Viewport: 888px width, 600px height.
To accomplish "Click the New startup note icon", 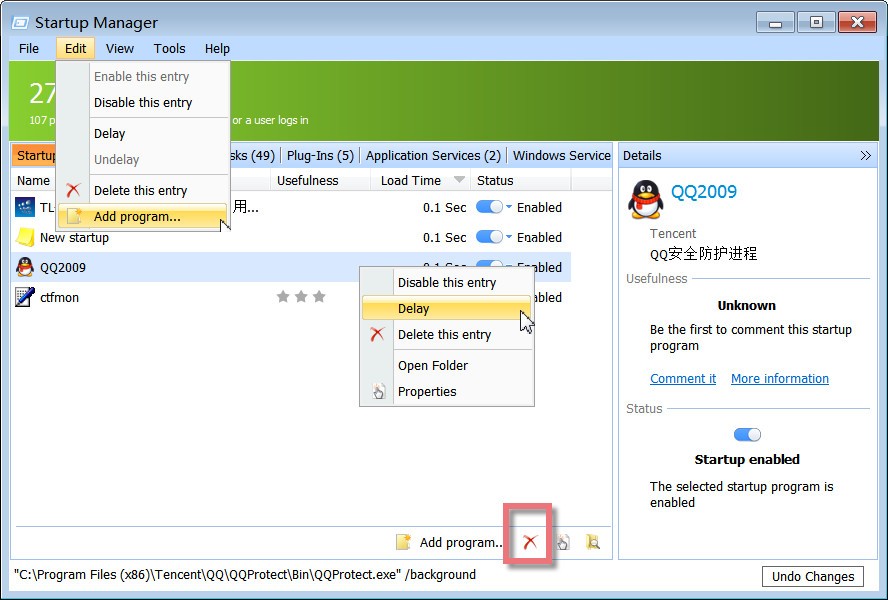I will pyautogui.click(x=25, y=237).
